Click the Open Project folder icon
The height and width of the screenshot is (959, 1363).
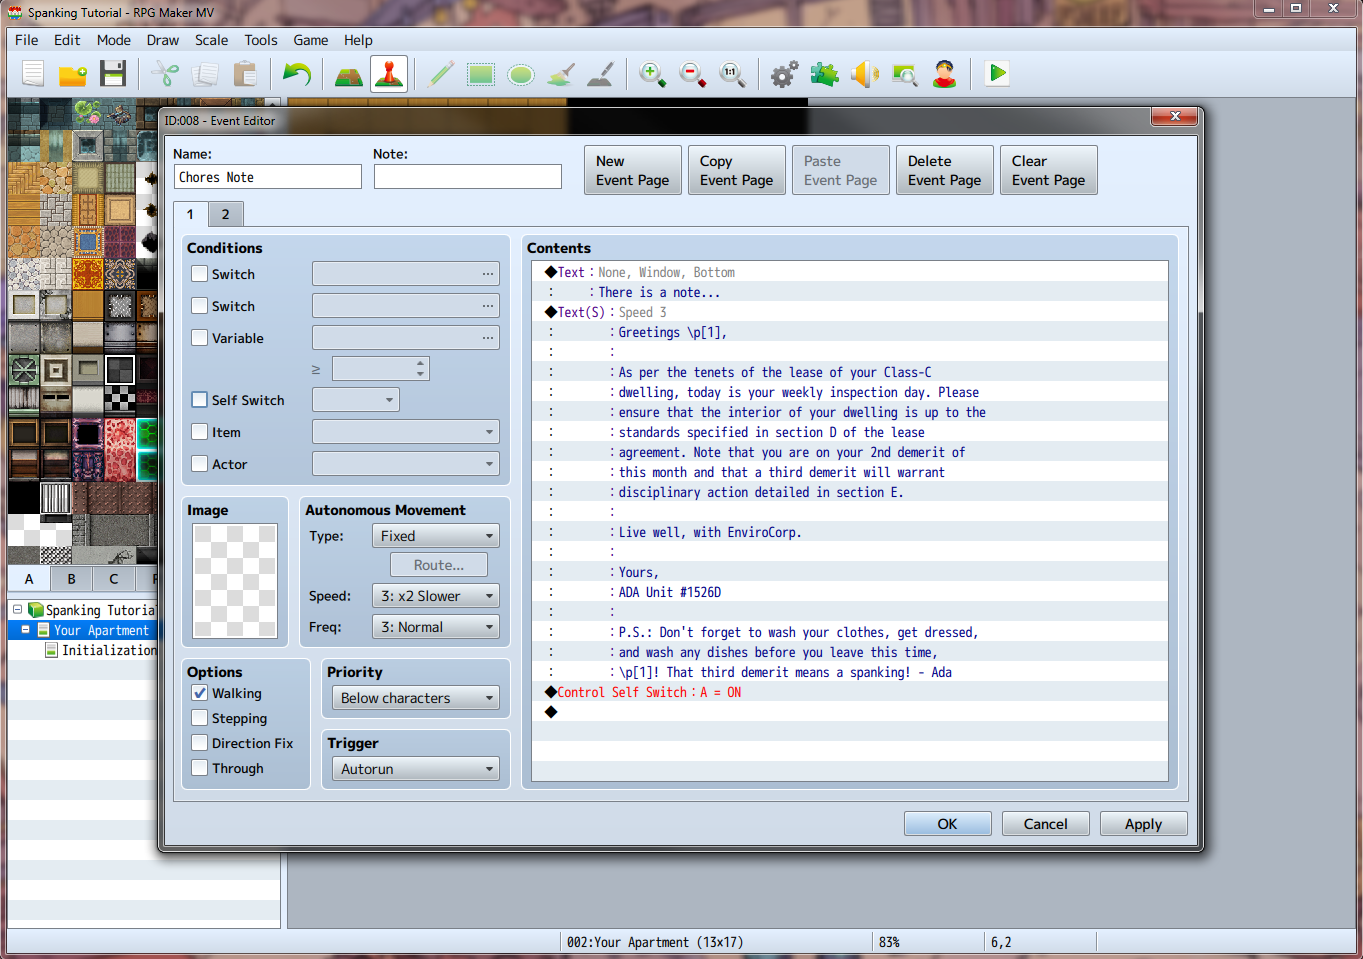[73, 74]
